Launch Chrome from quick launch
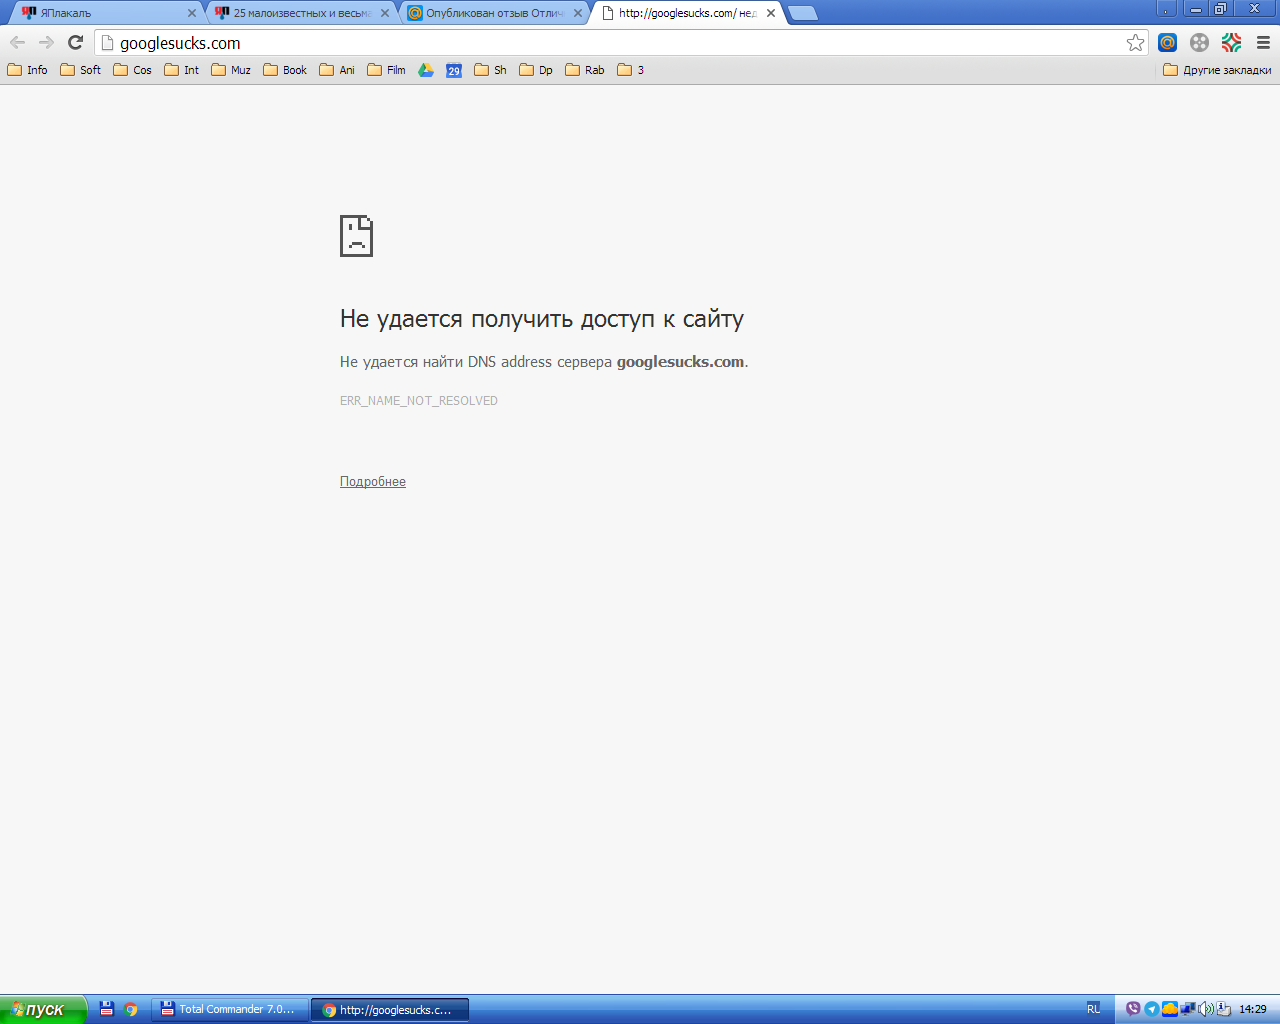 click(131, 1009)
